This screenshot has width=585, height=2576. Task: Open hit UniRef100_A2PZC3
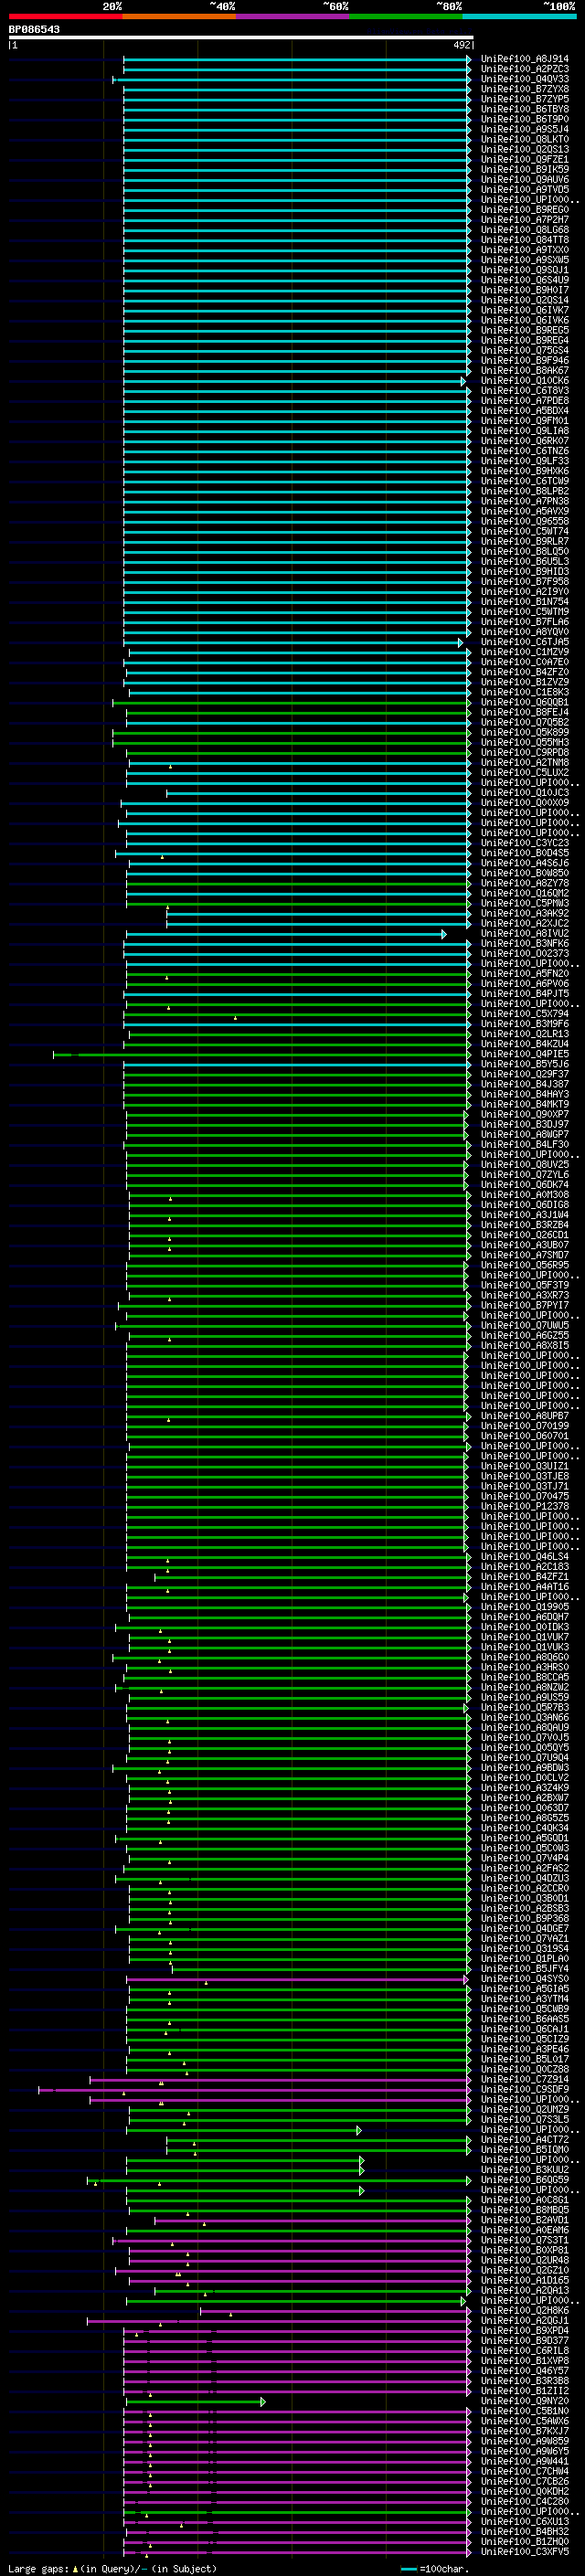tap(524, 69)
